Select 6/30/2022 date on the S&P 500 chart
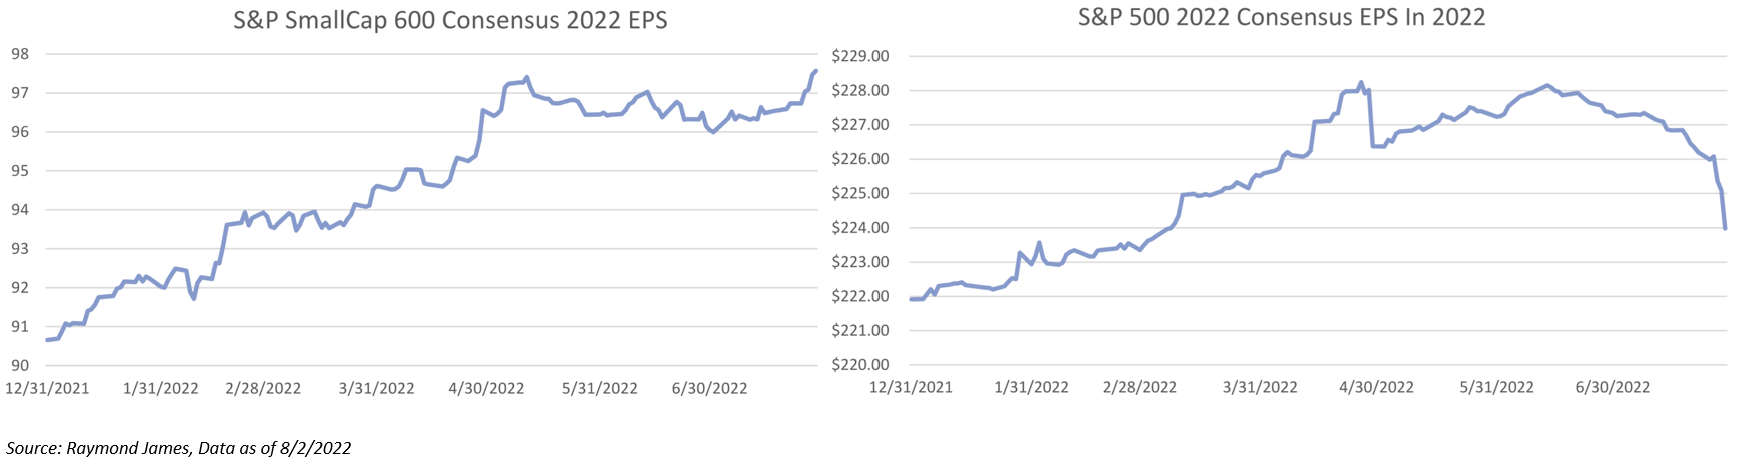 [1612, 387]
